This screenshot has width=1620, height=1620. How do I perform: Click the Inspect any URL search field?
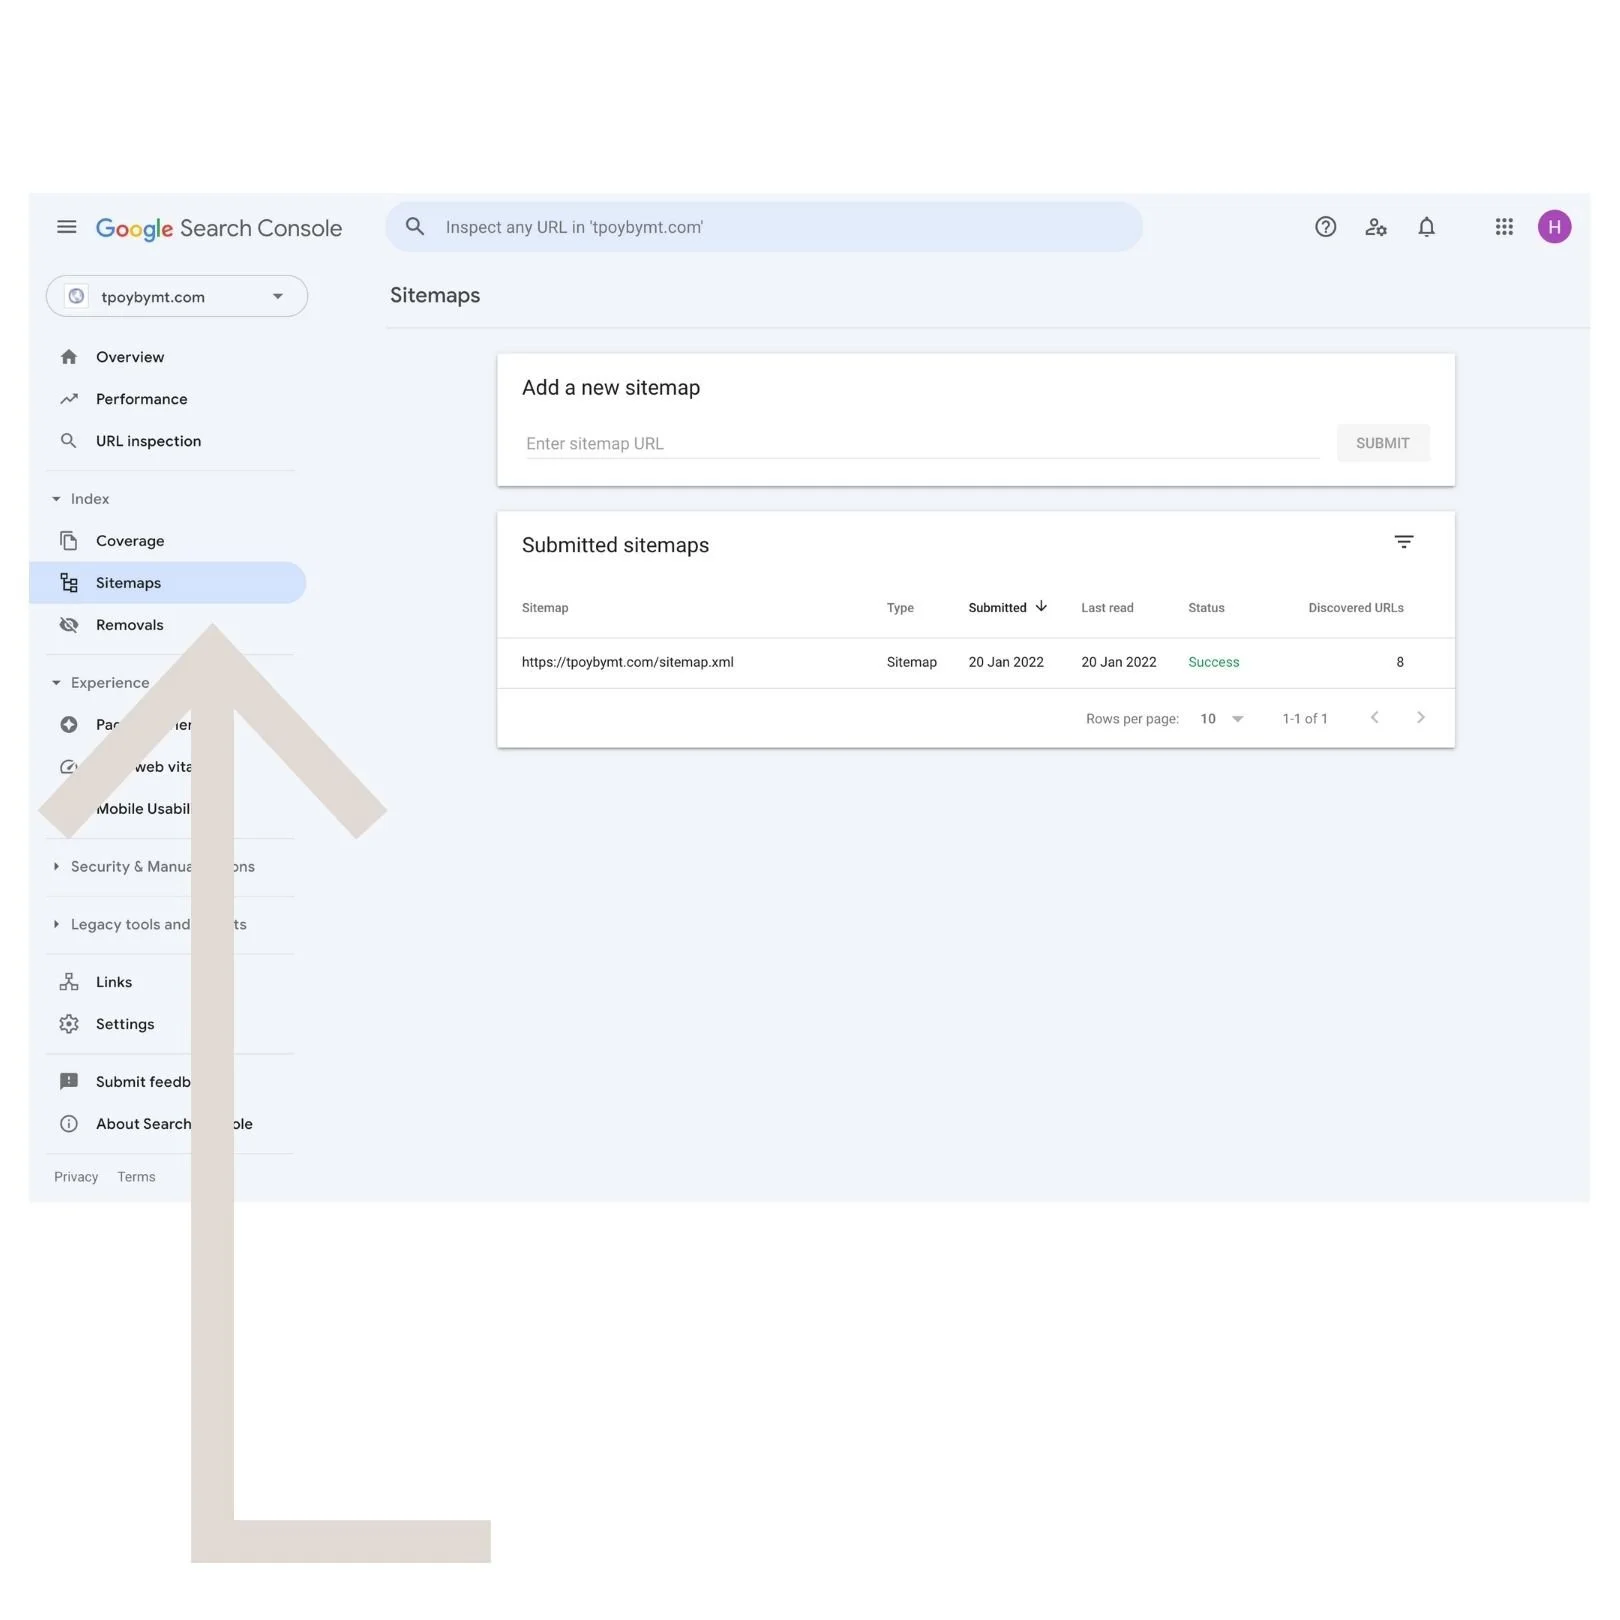tap(764, 227)
